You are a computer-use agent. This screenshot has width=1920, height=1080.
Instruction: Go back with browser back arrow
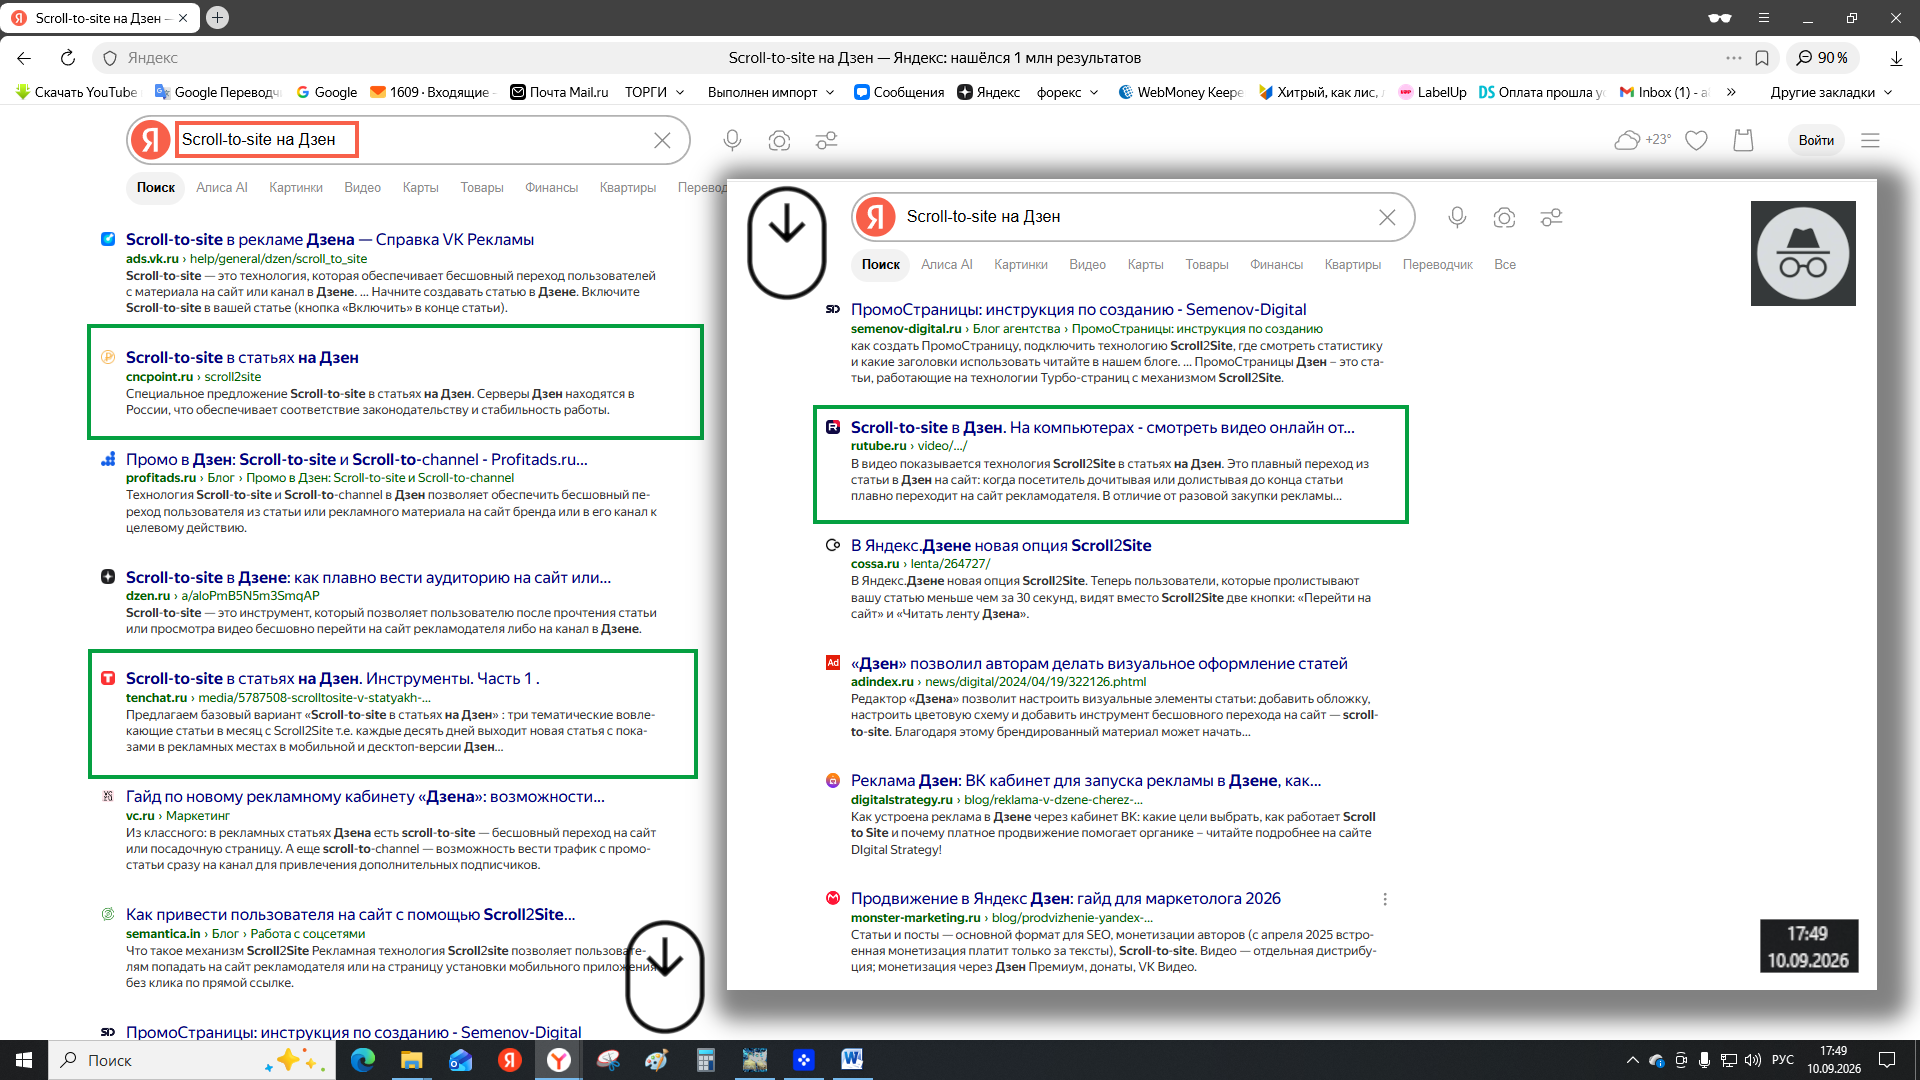point(24,58)
